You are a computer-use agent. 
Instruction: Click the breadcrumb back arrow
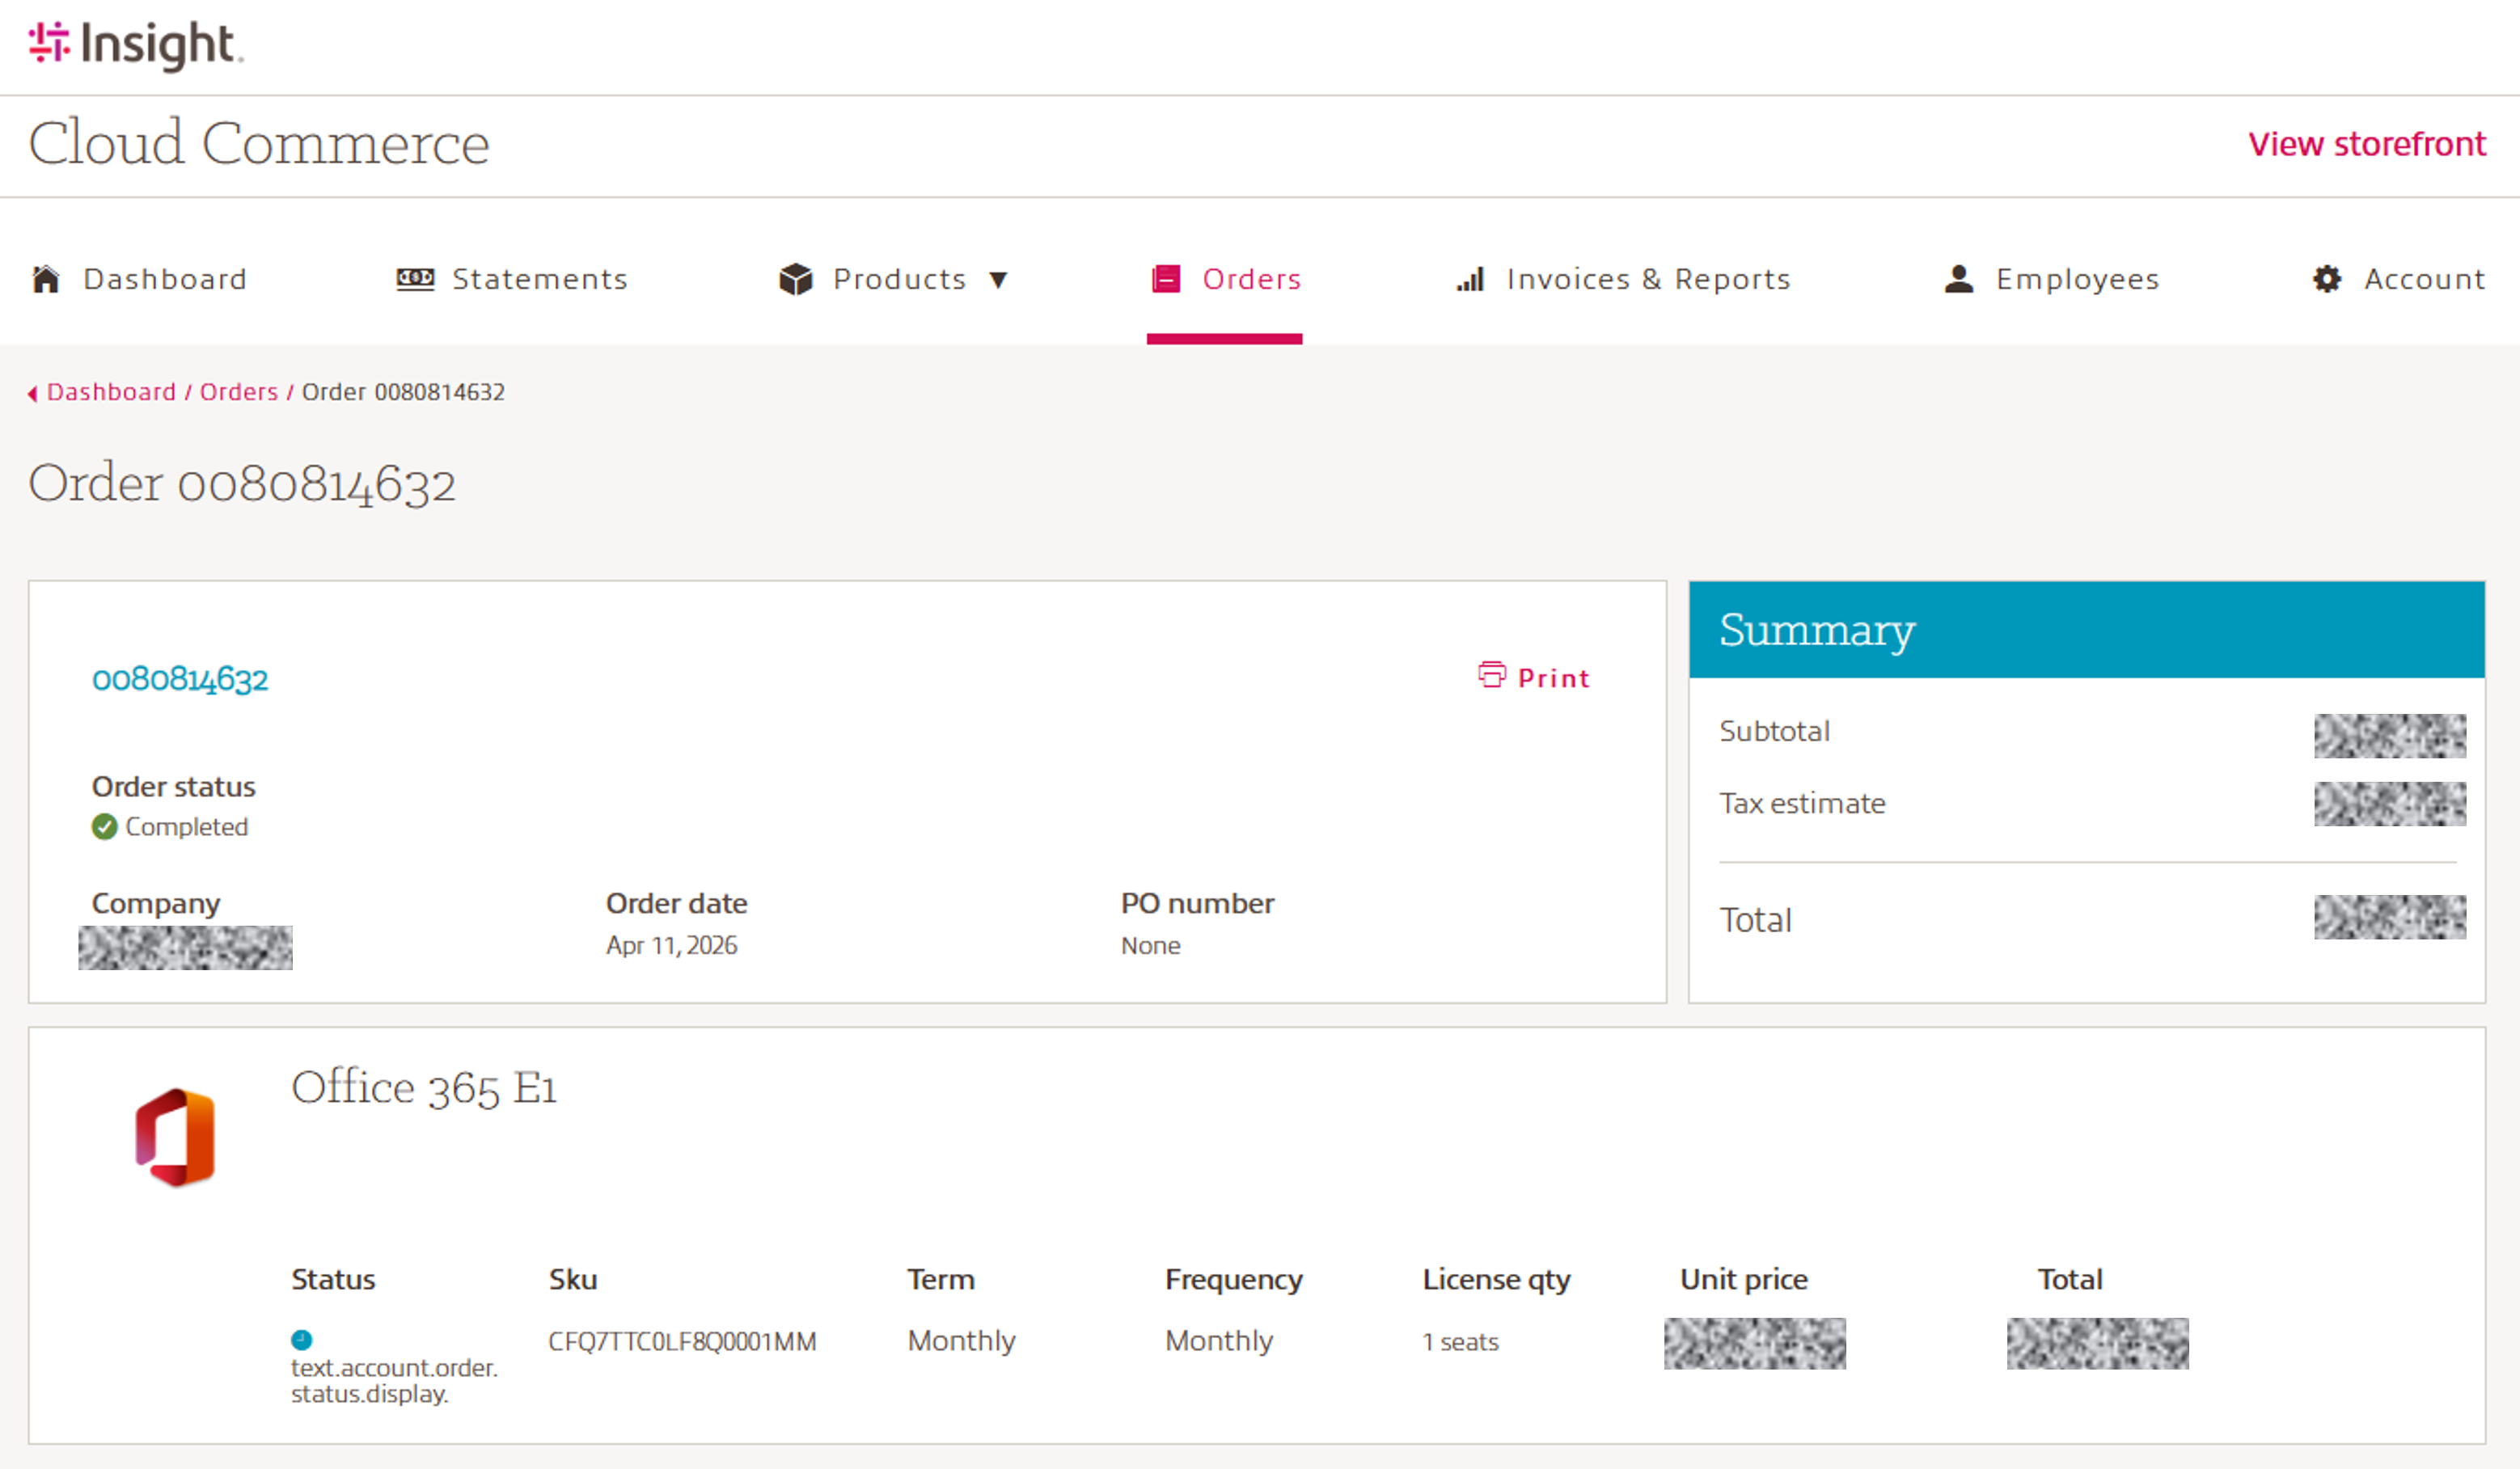[33, 394]
